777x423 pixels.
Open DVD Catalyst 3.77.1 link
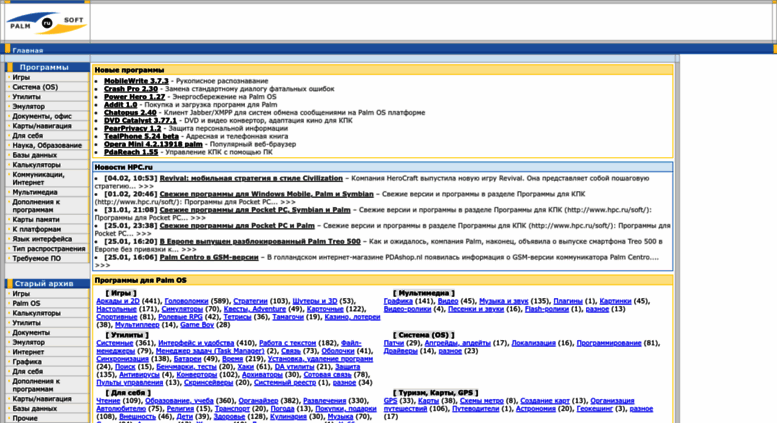point(140,120)
